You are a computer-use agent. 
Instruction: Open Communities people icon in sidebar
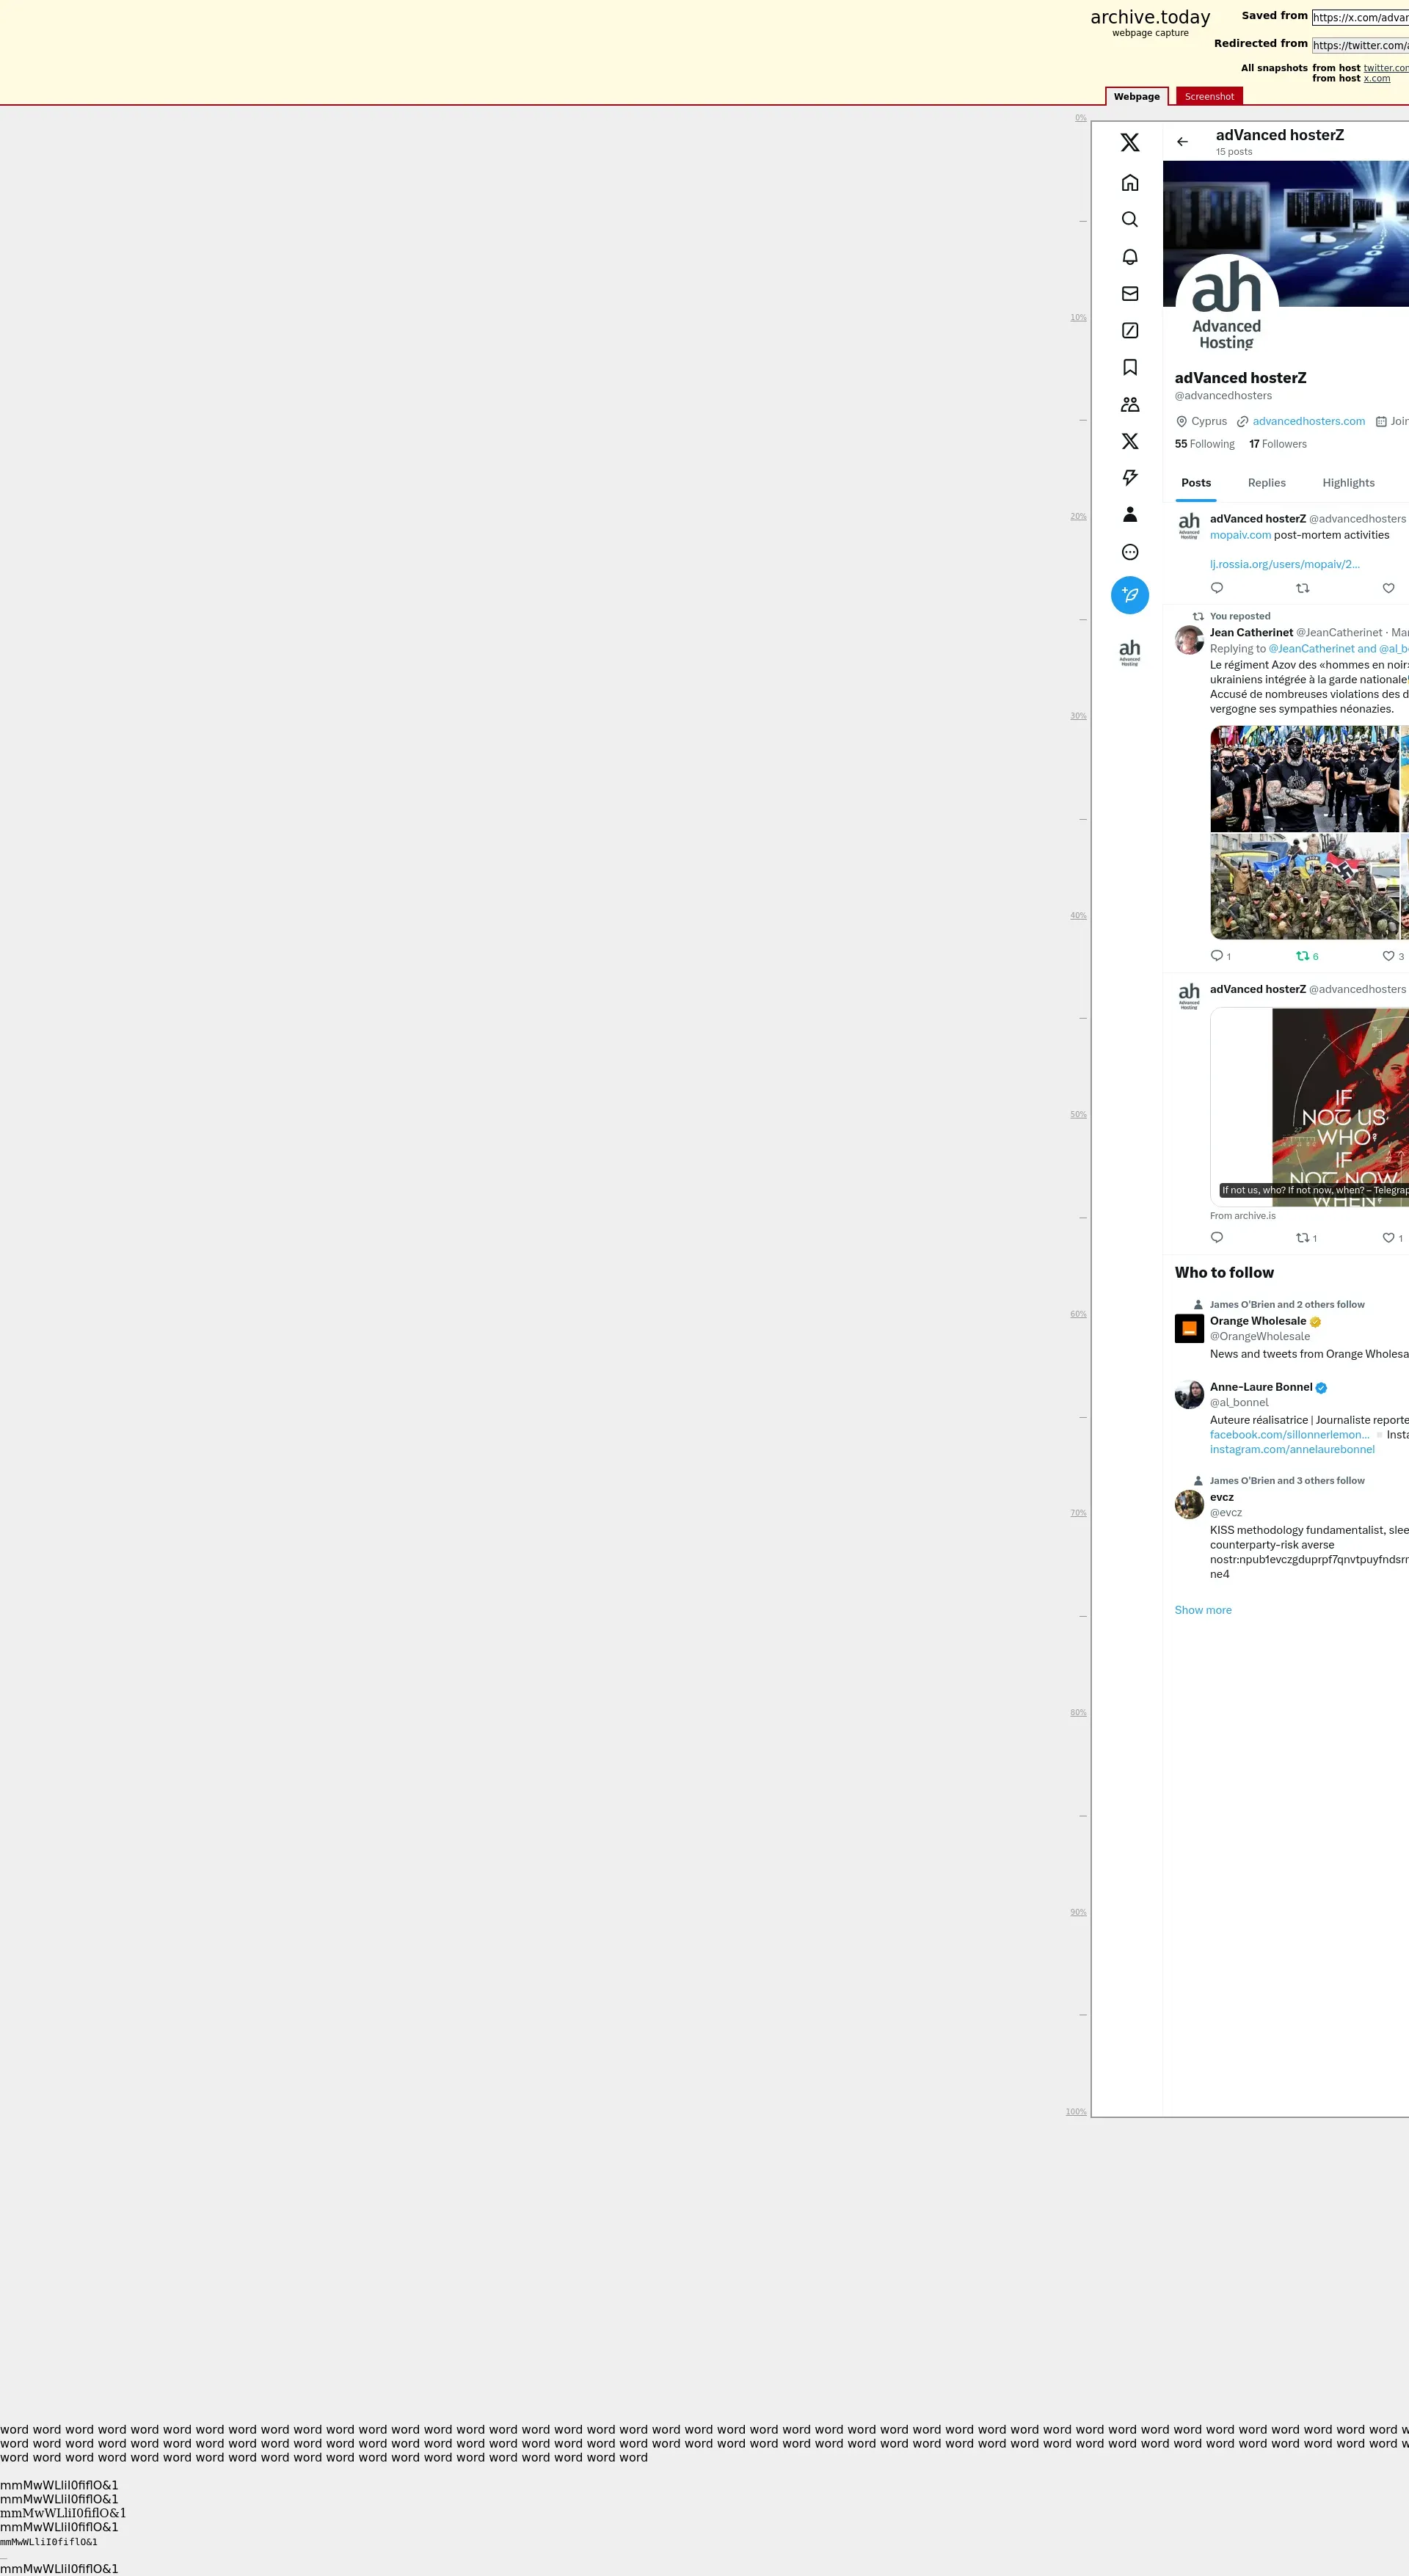(1129, 405)
